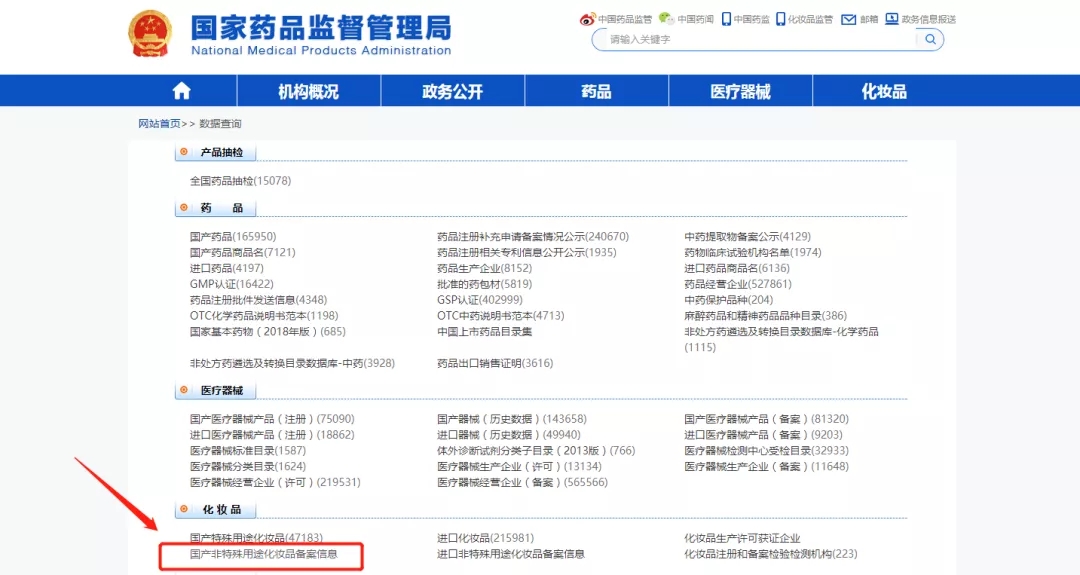Click the phone icon beside 中国药监
The image size is (1080, 575).
[726, 19]
